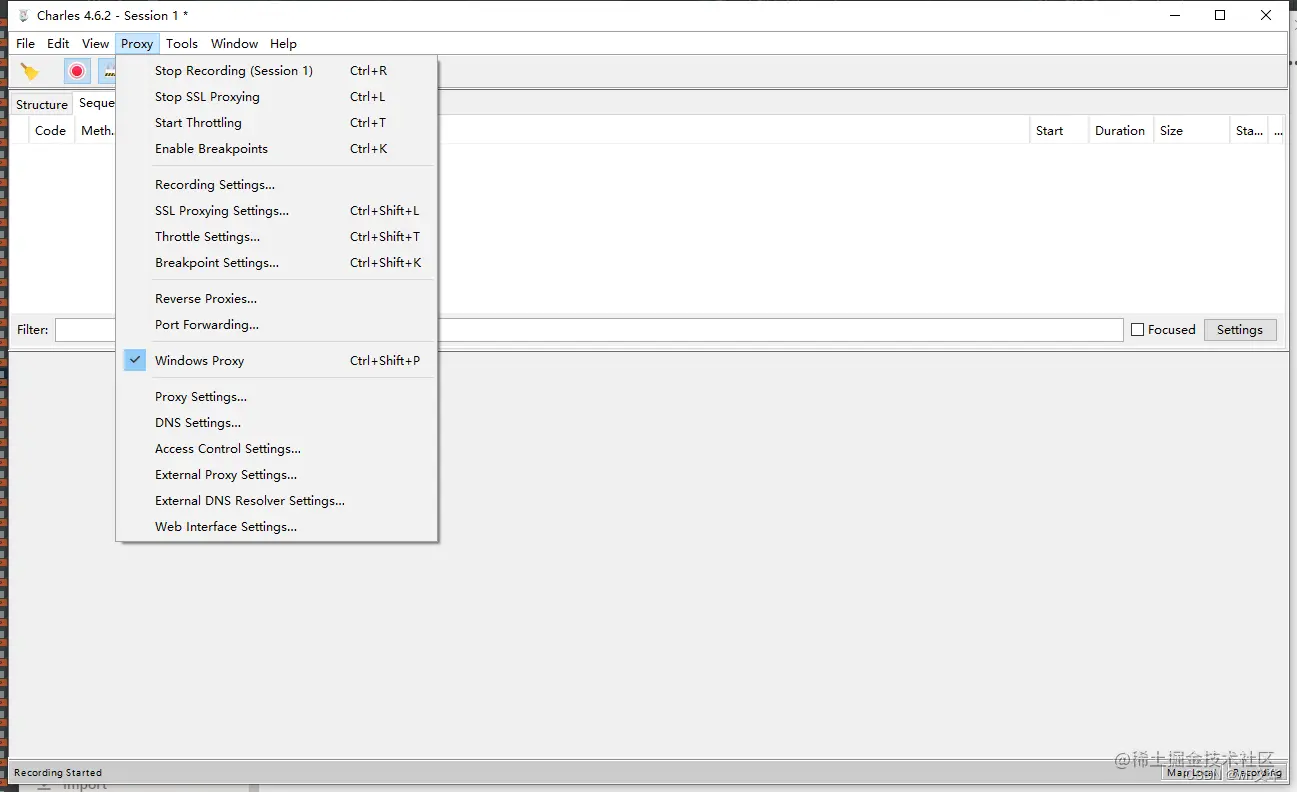Choose Stop Recording (Session 1)
The height and width of the screenshot is (792, 1297).
276,71
